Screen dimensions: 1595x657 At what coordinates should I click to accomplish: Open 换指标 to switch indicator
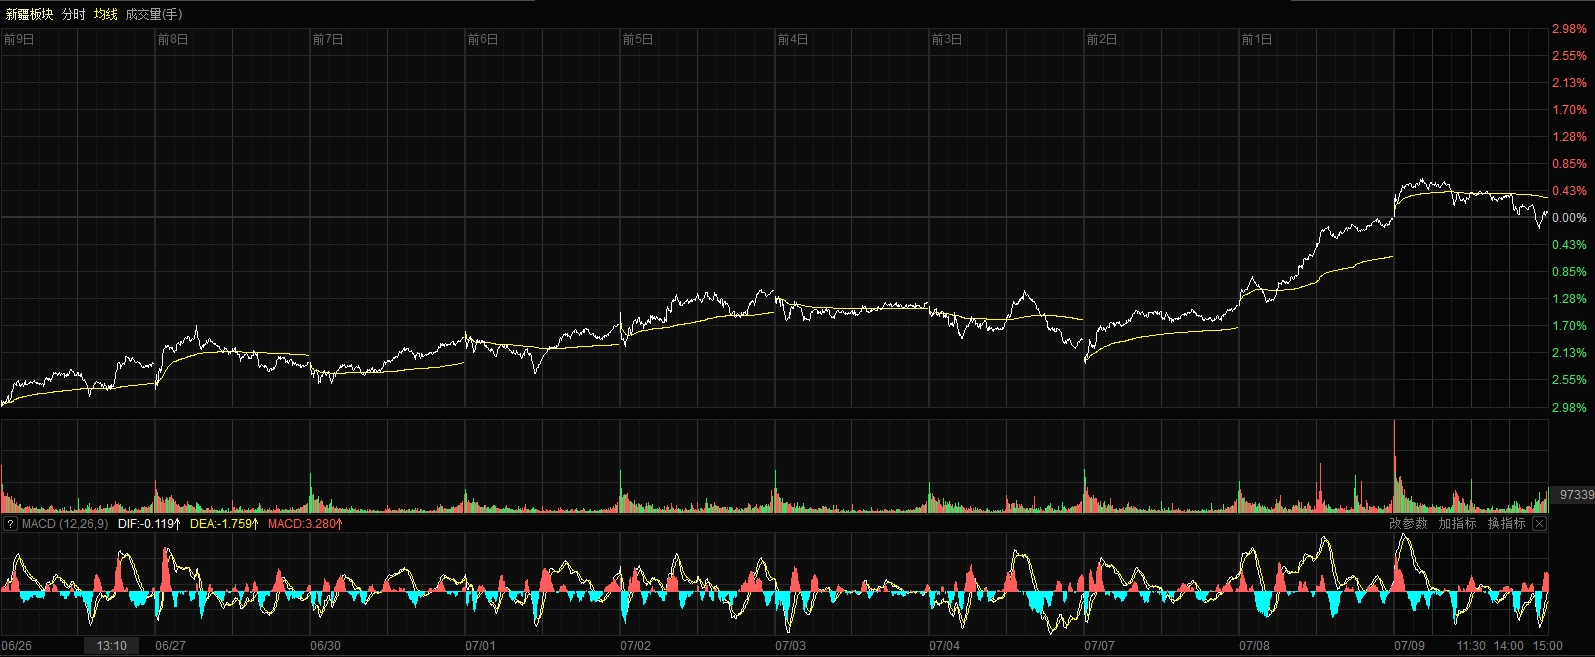pyautogui.click(x=1506, y=524)
